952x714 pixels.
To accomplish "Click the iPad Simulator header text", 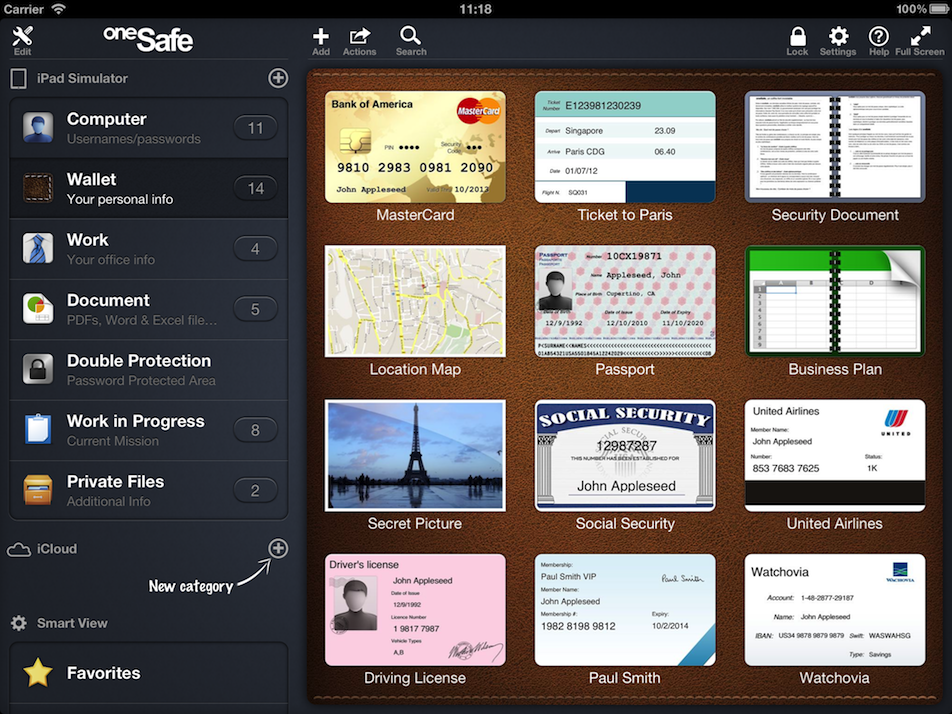I will 82,78.
